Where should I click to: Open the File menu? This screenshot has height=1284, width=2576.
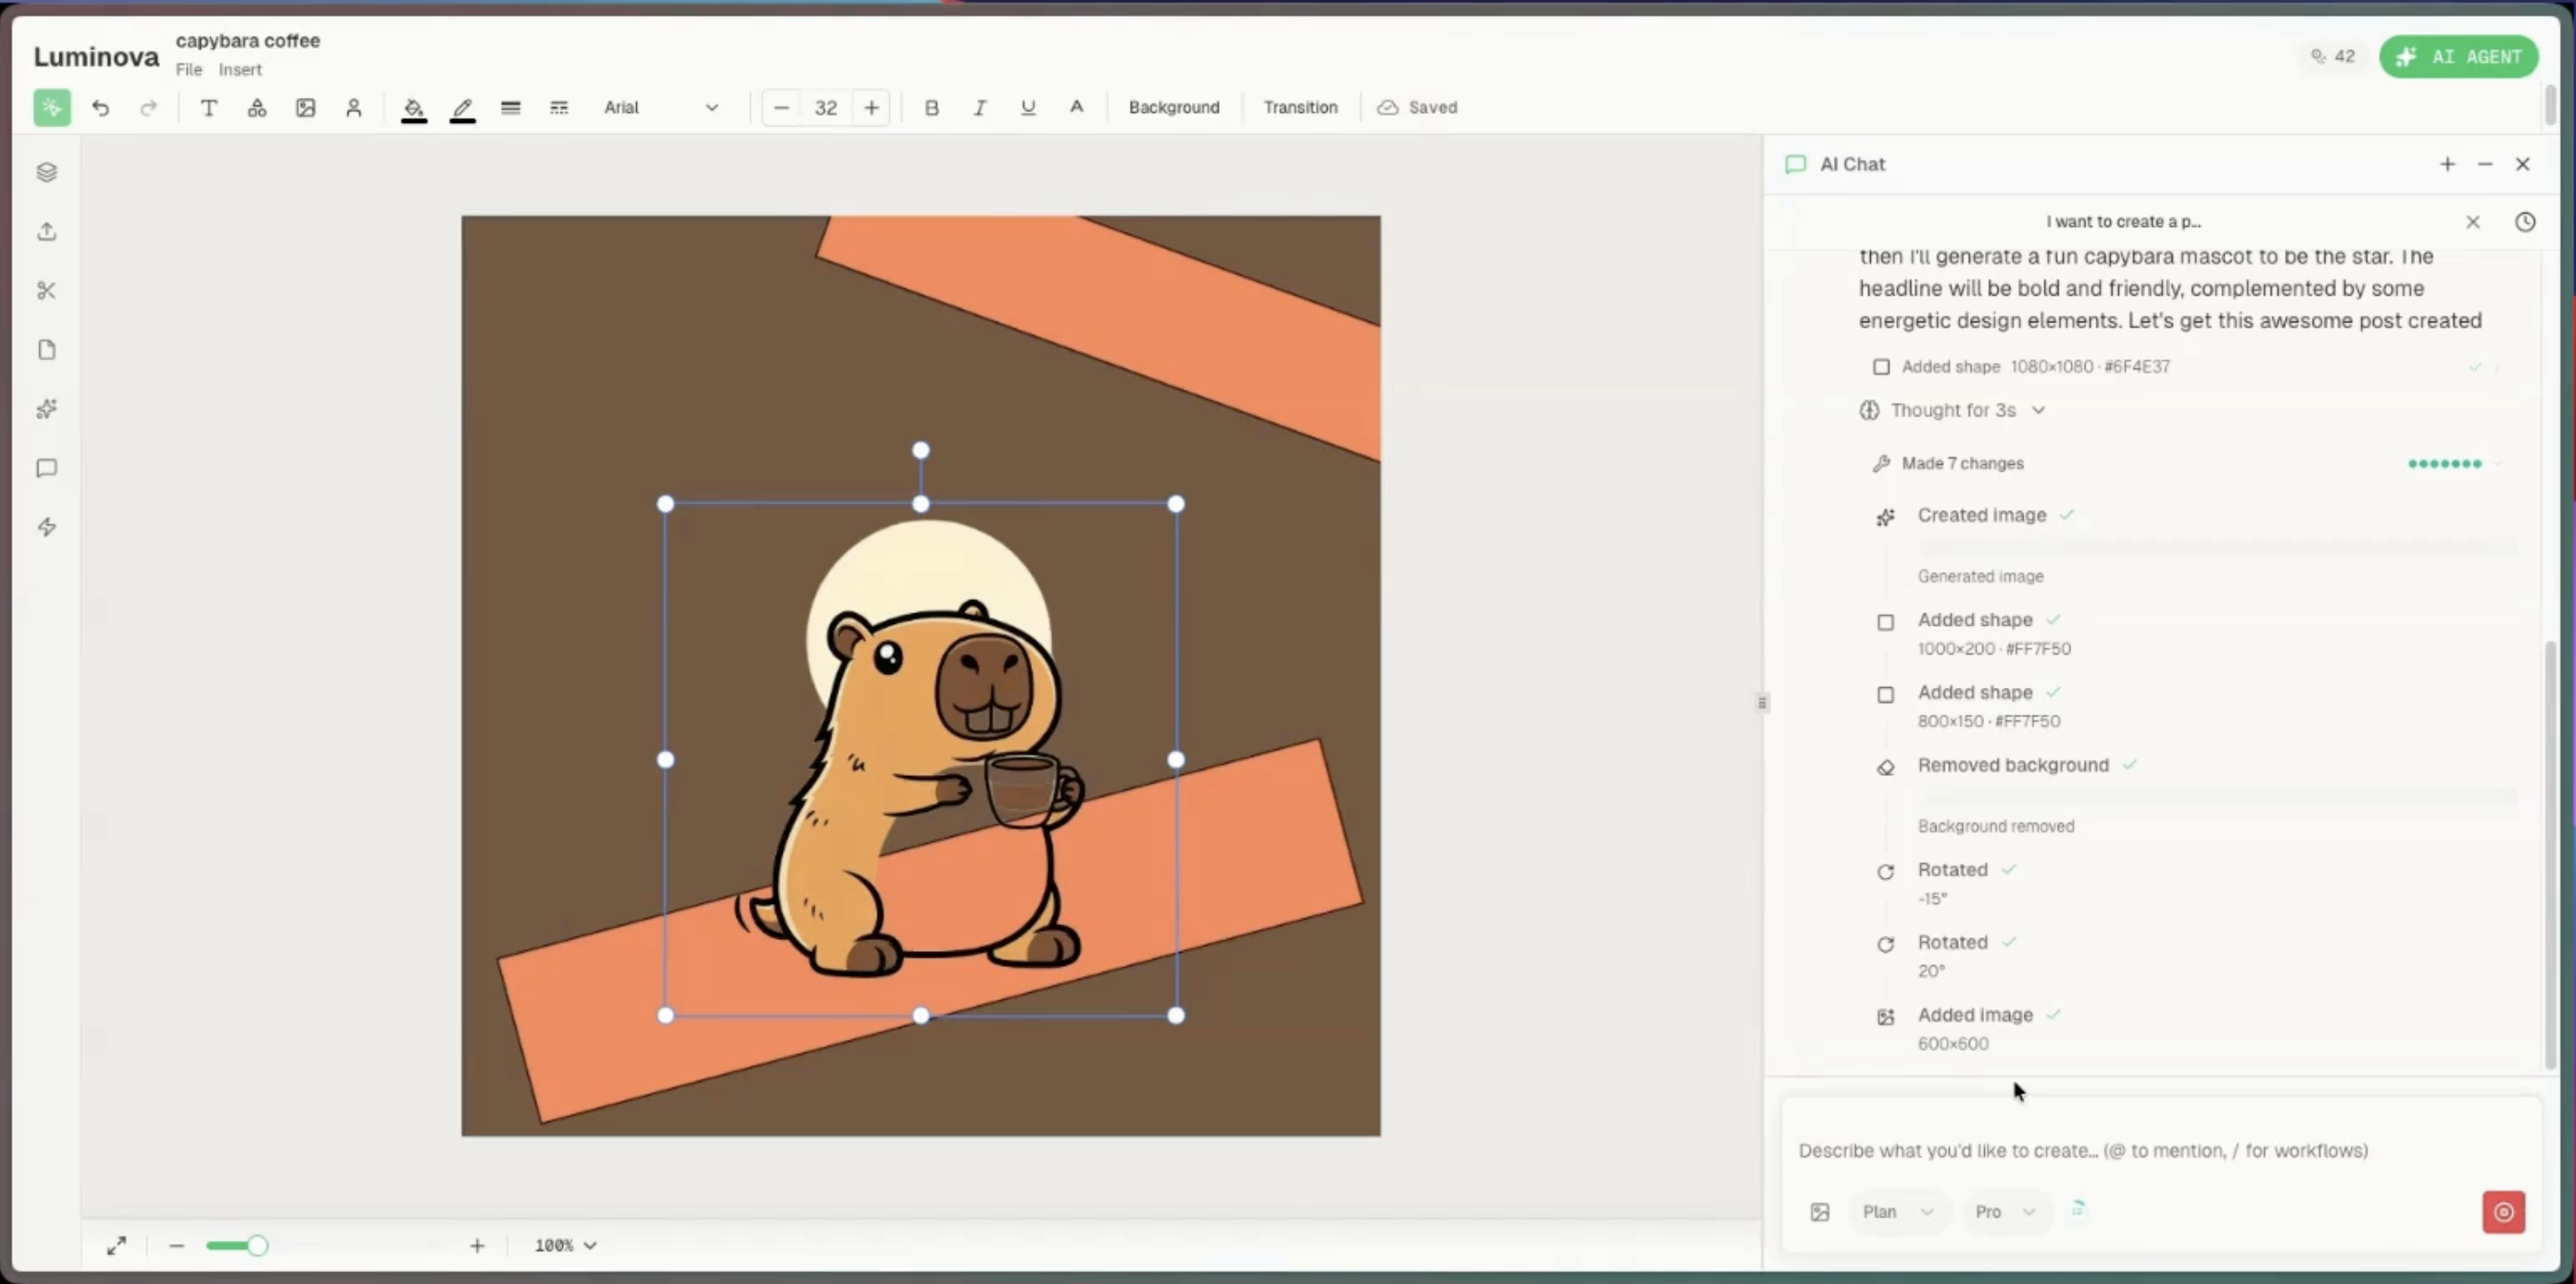[x=189, y=70]
